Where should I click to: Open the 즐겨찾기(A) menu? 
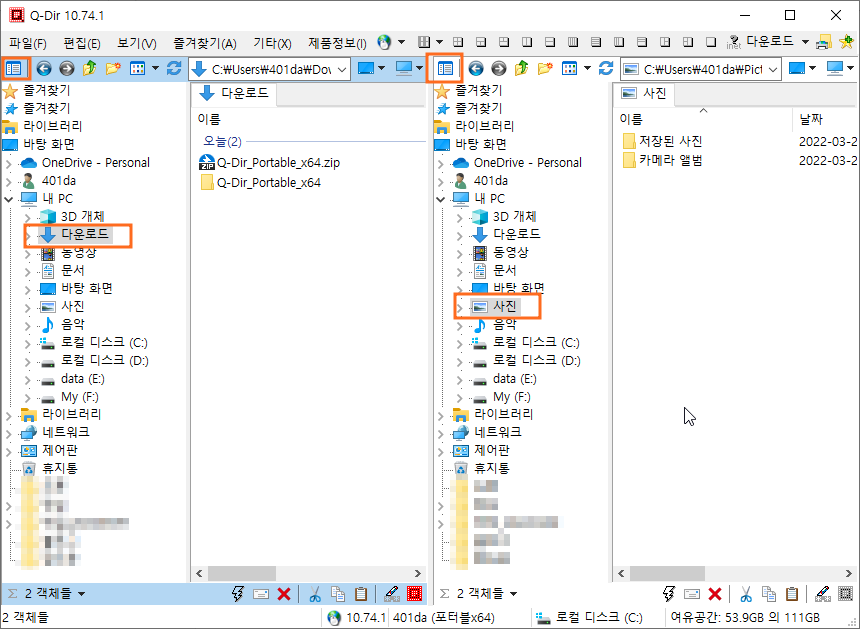tap(205, 43)
